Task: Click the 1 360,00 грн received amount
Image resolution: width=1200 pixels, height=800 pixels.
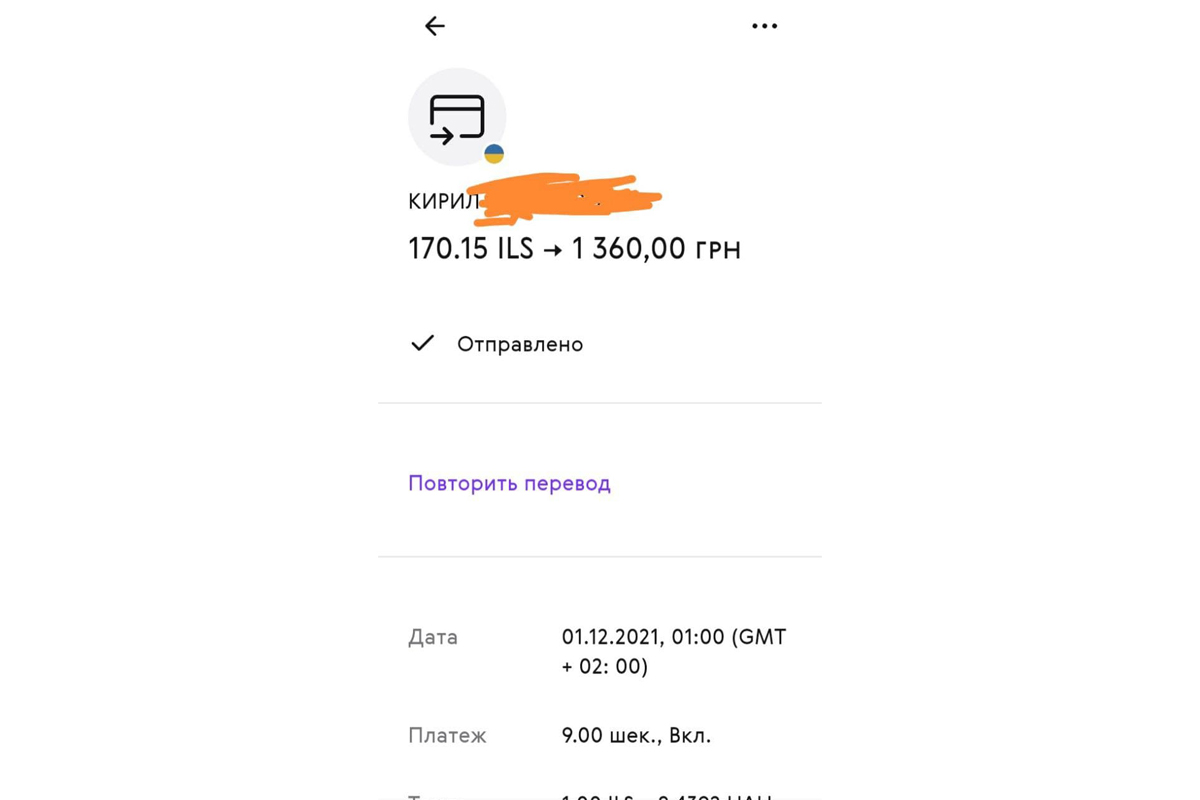Action: [656, 249]
